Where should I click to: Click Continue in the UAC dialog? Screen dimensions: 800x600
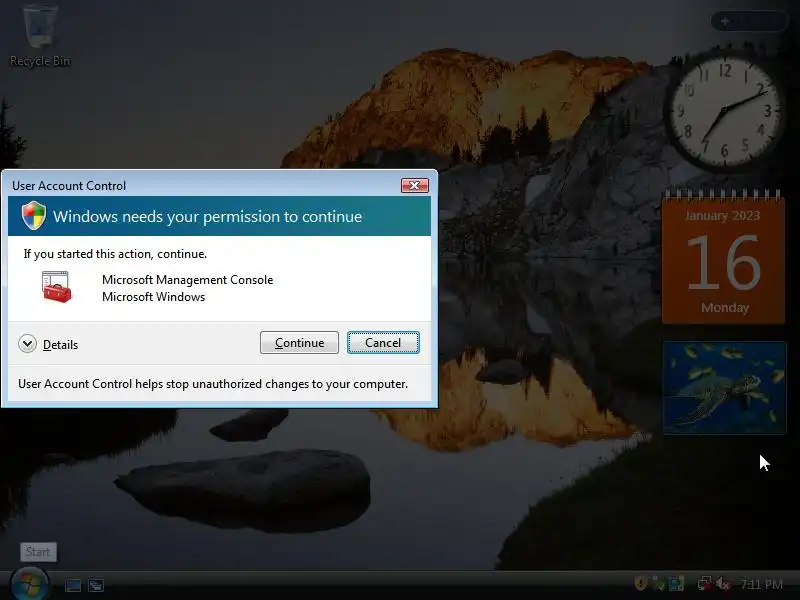[x=299, y=342]
